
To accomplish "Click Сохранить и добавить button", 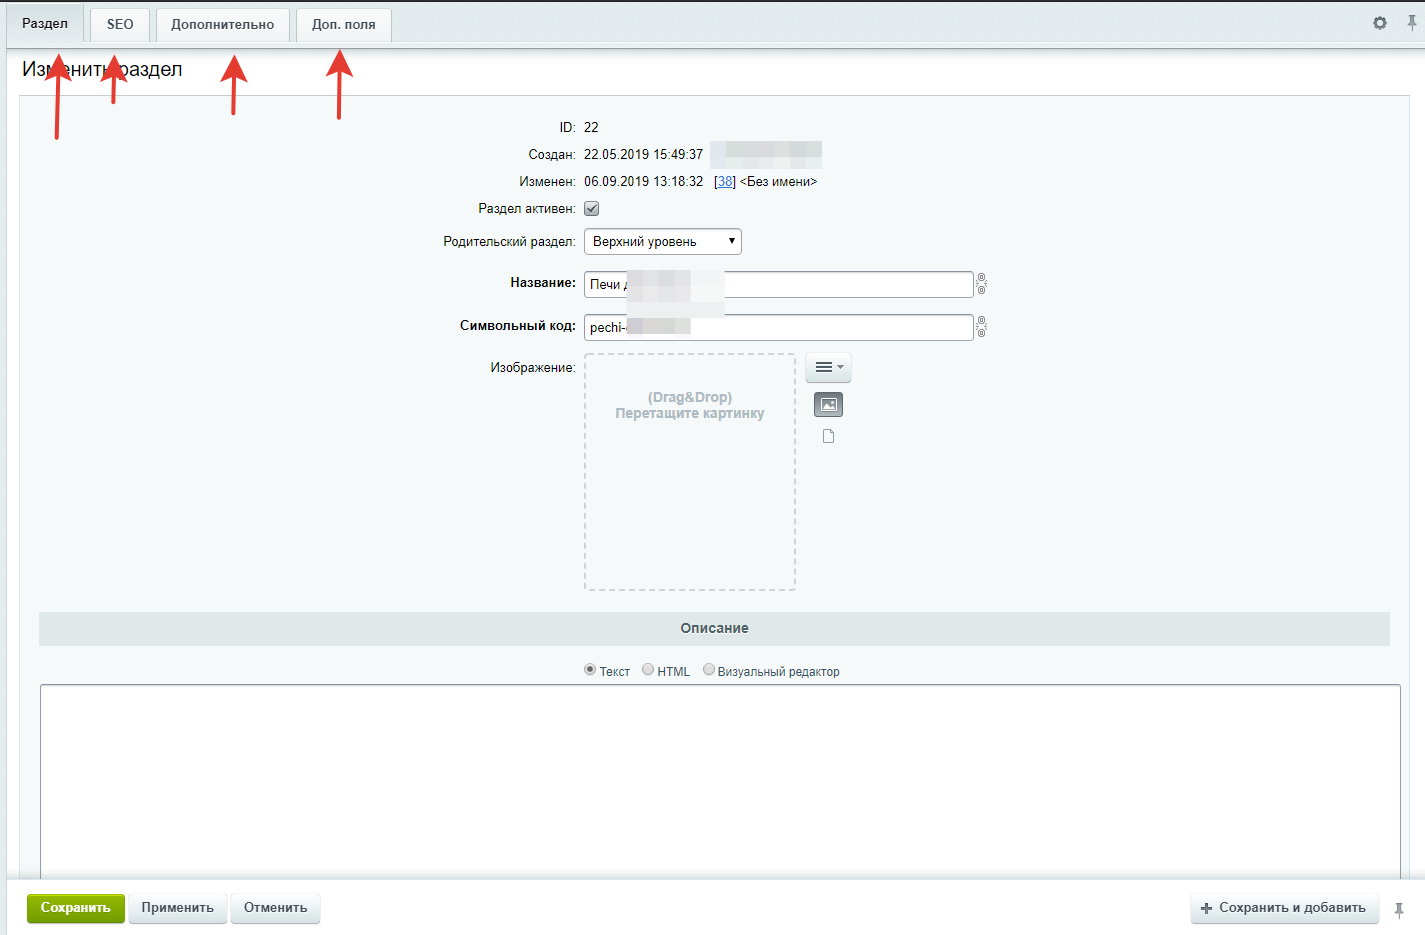I will 1284,908.
